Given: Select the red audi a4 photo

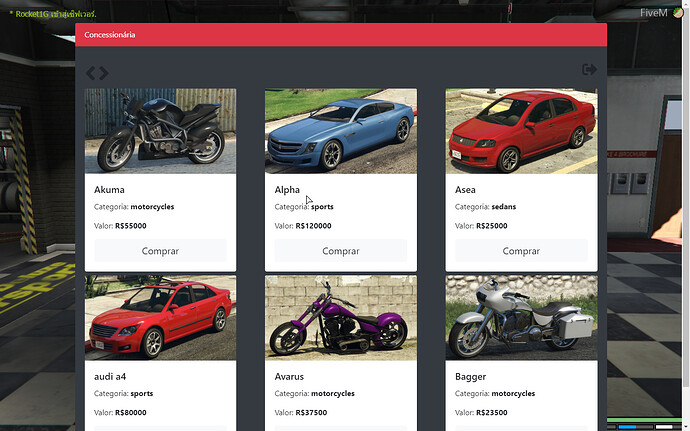Looking at the screenshot, I should click(160, 318).
